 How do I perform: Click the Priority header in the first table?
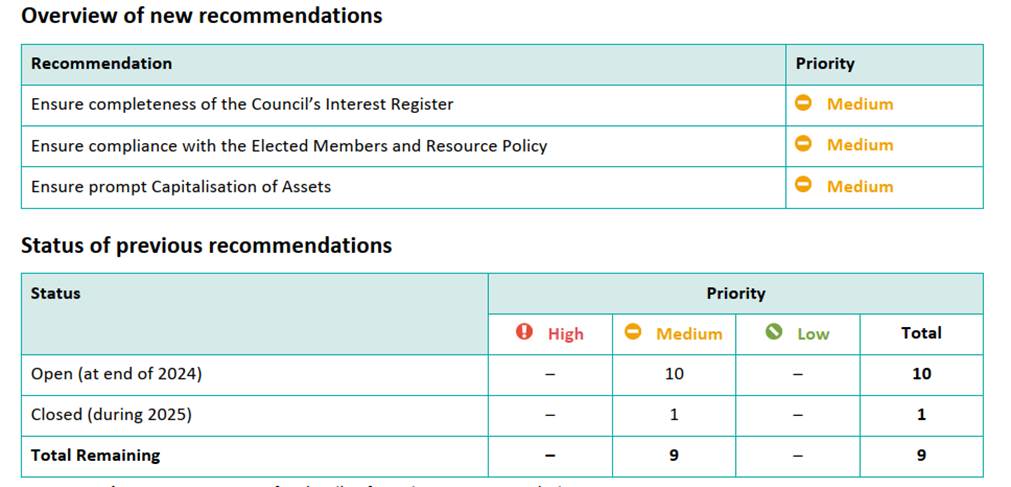(x=825, y=63)
